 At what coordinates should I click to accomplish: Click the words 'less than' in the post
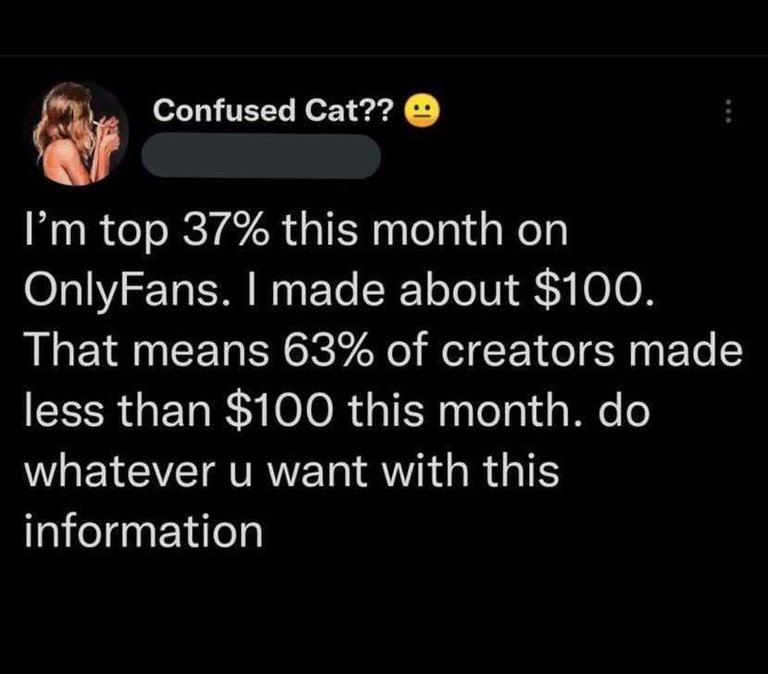[118, 410]
